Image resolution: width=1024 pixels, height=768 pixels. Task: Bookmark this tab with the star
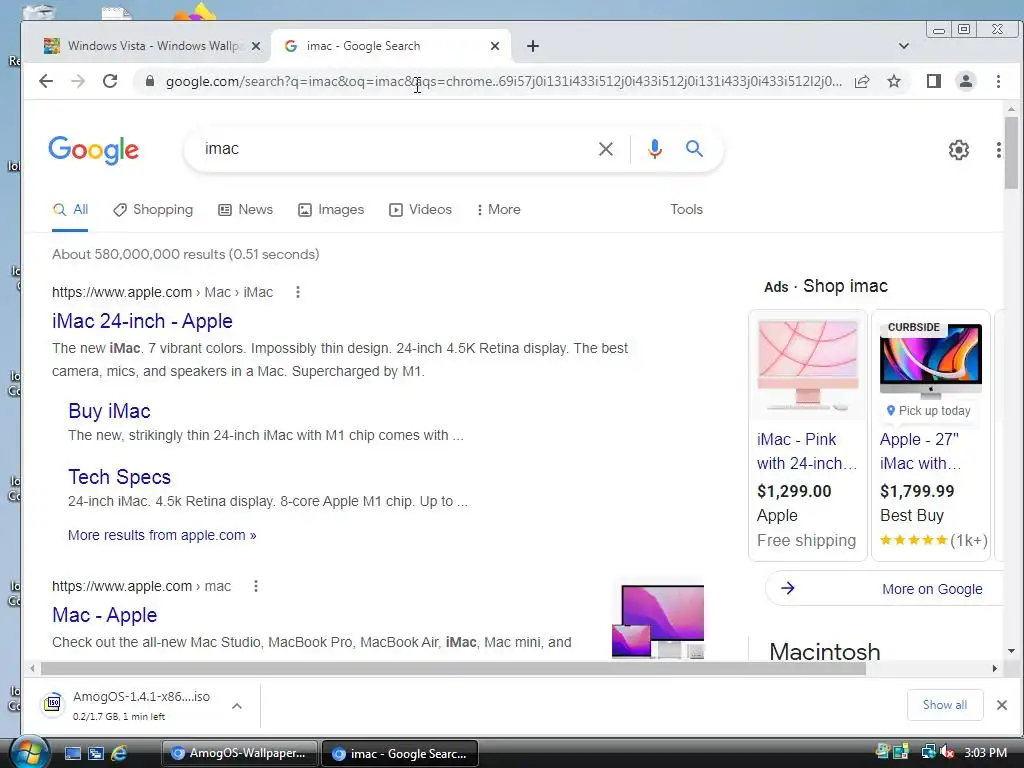[894, 81]
